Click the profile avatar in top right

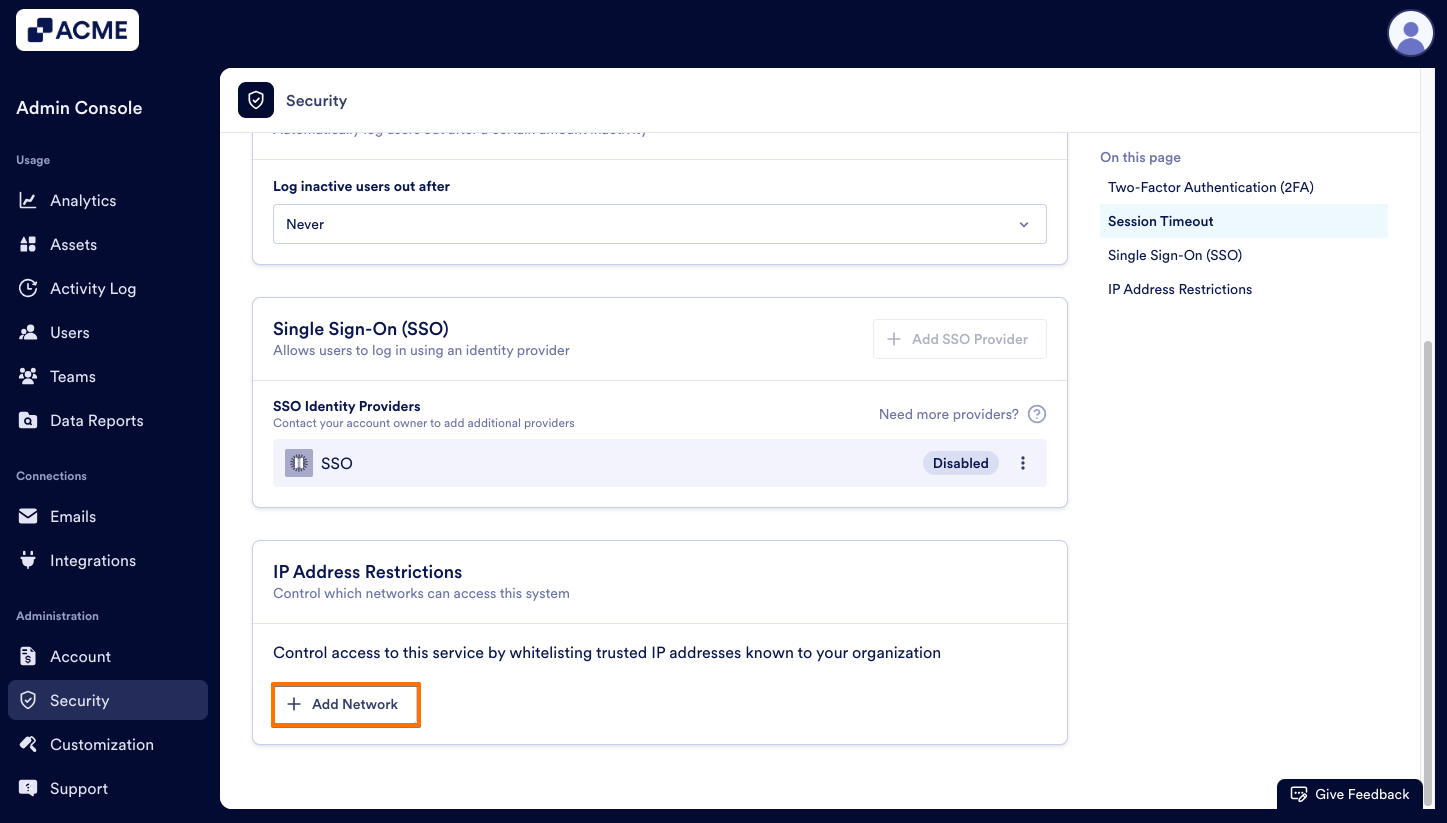1411,33
